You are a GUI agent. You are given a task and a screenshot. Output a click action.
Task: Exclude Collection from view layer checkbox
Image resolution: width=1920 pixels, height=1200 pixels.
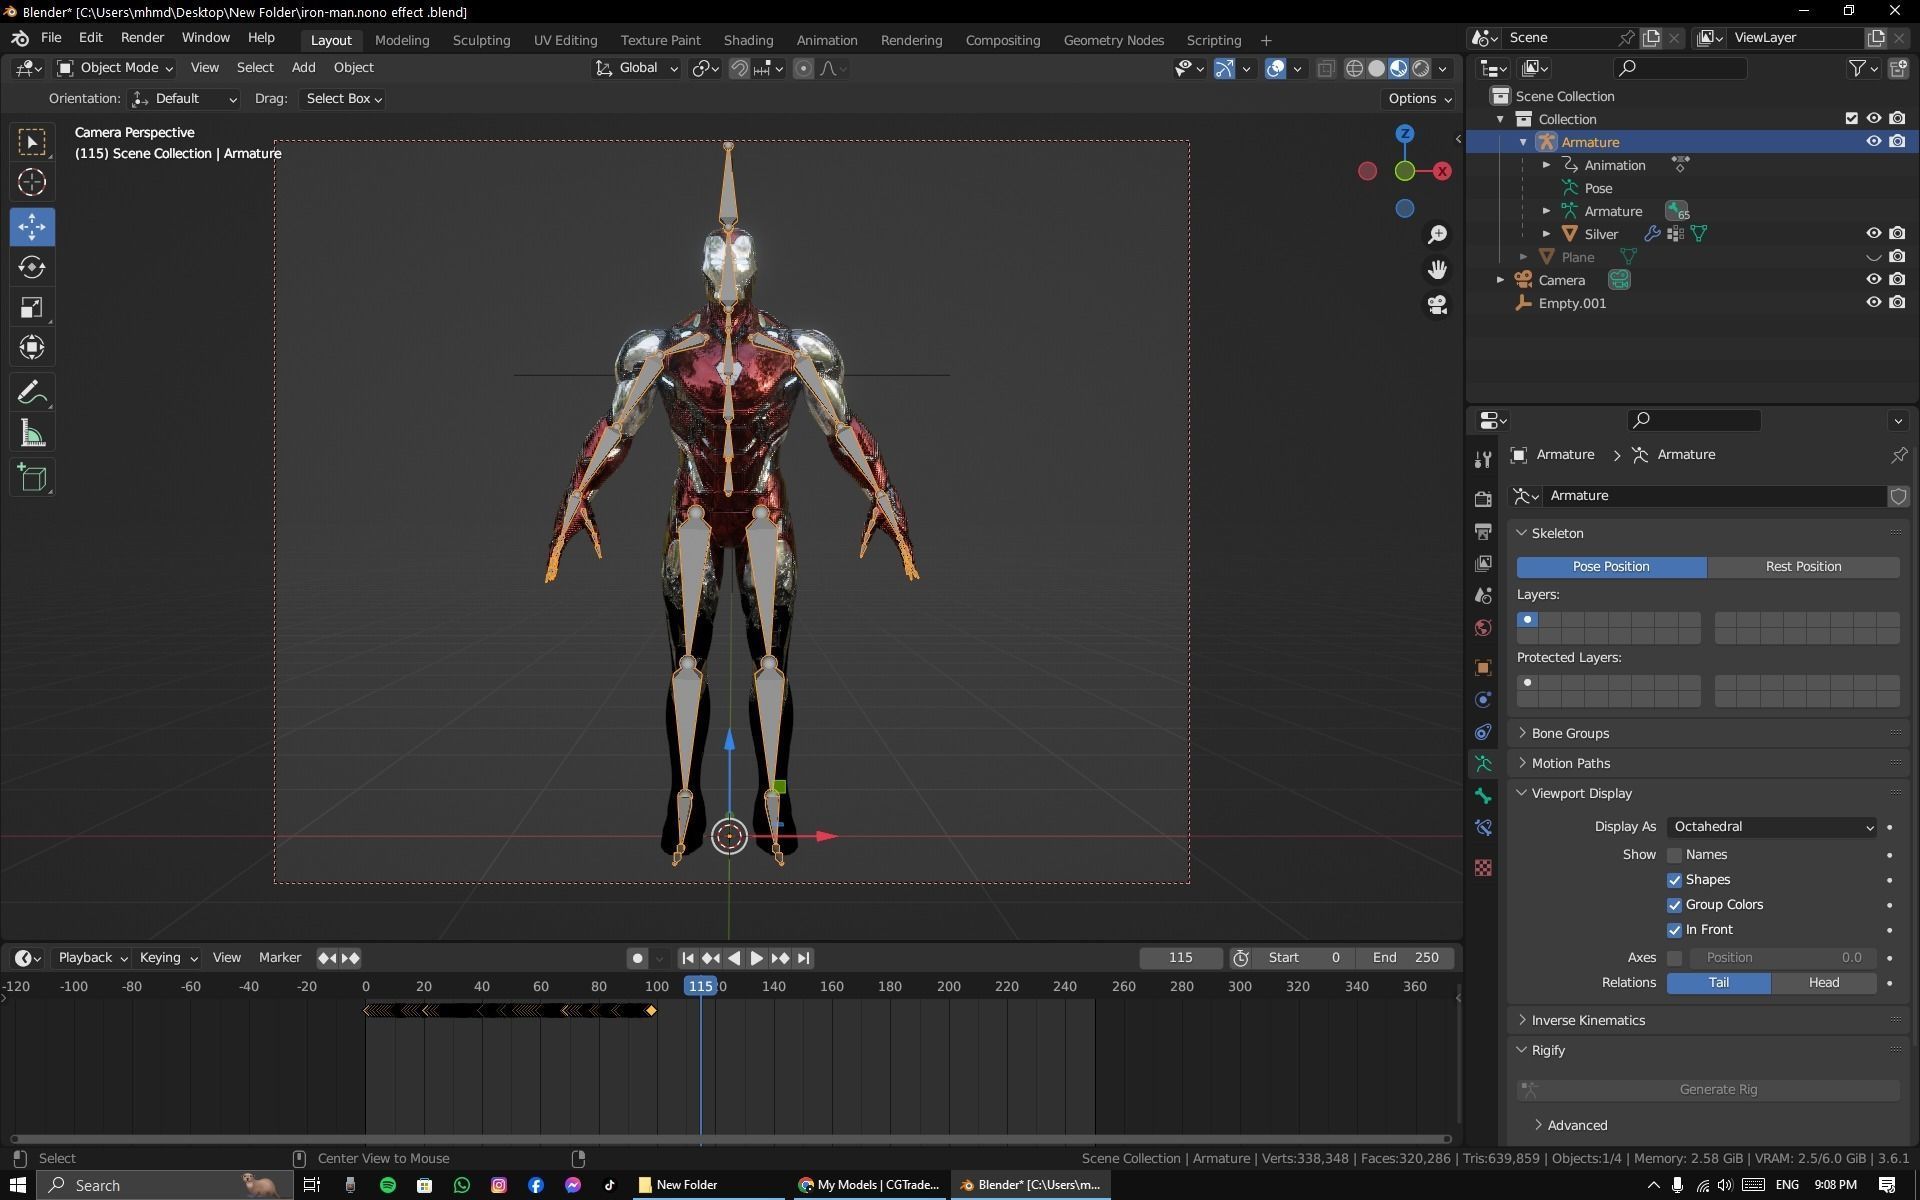click(x=1851, y=119)
